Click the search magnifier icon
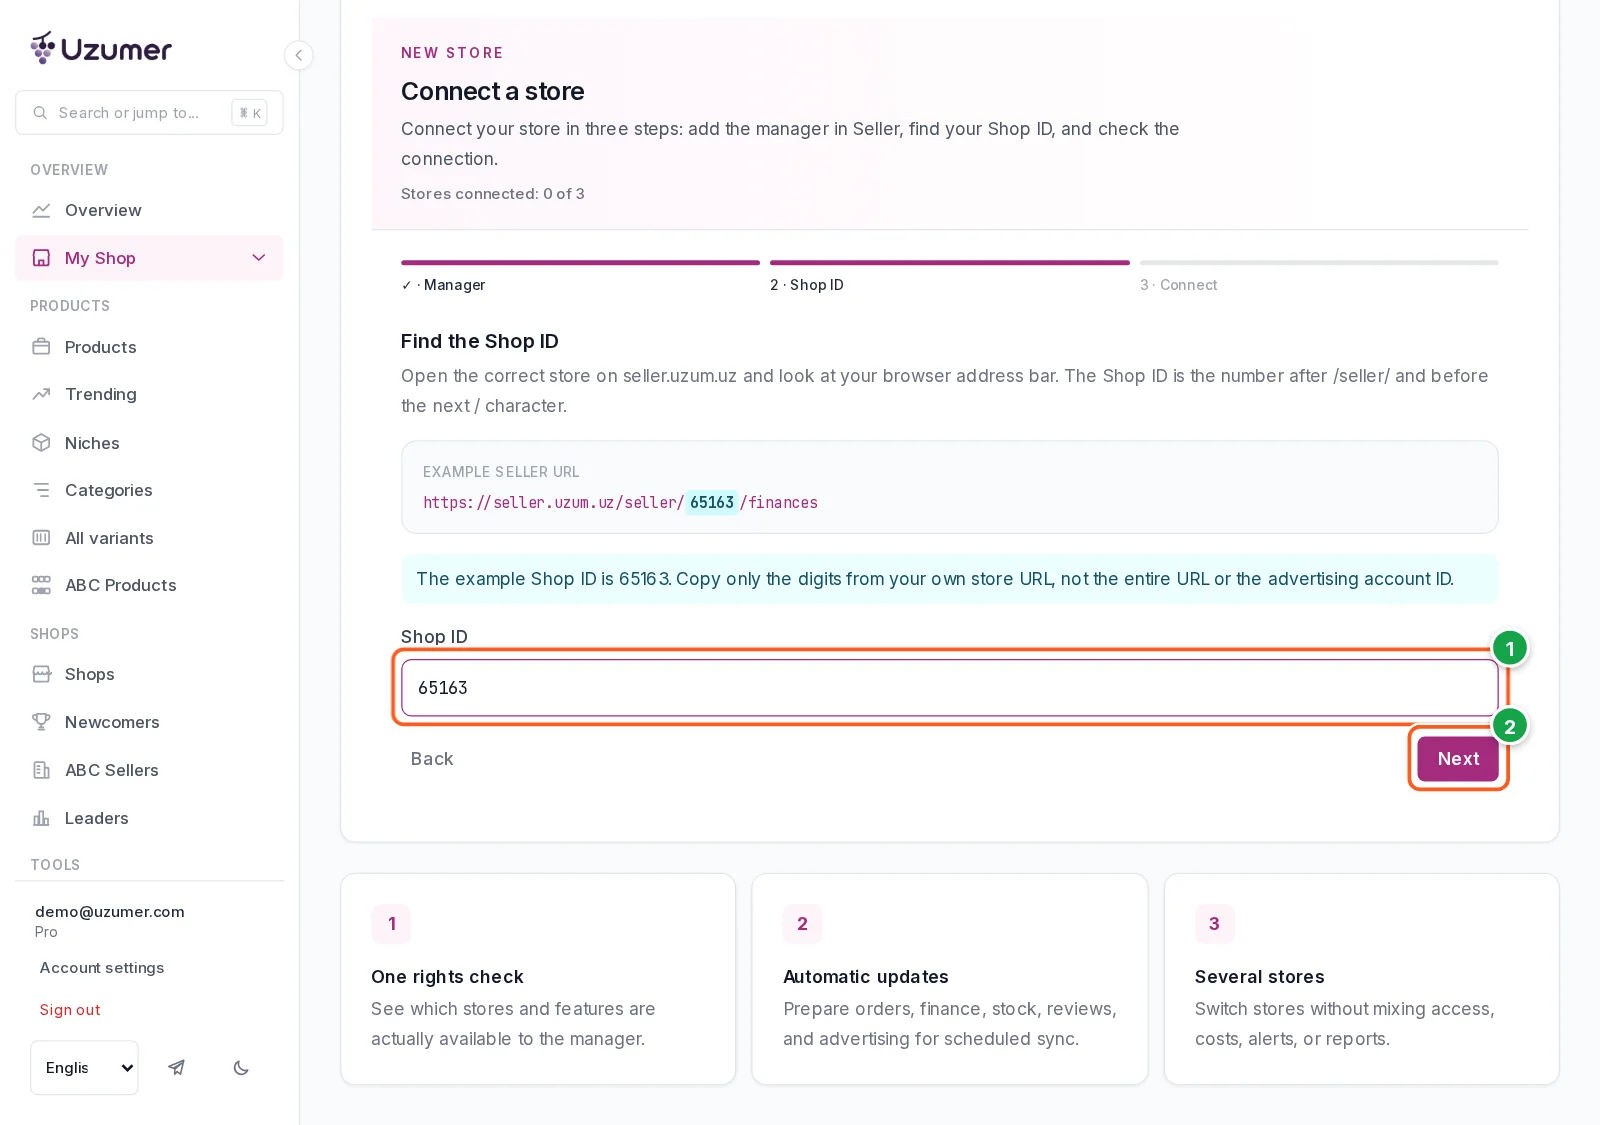This screenshot has height=1125, width=1600. (40, 113)
